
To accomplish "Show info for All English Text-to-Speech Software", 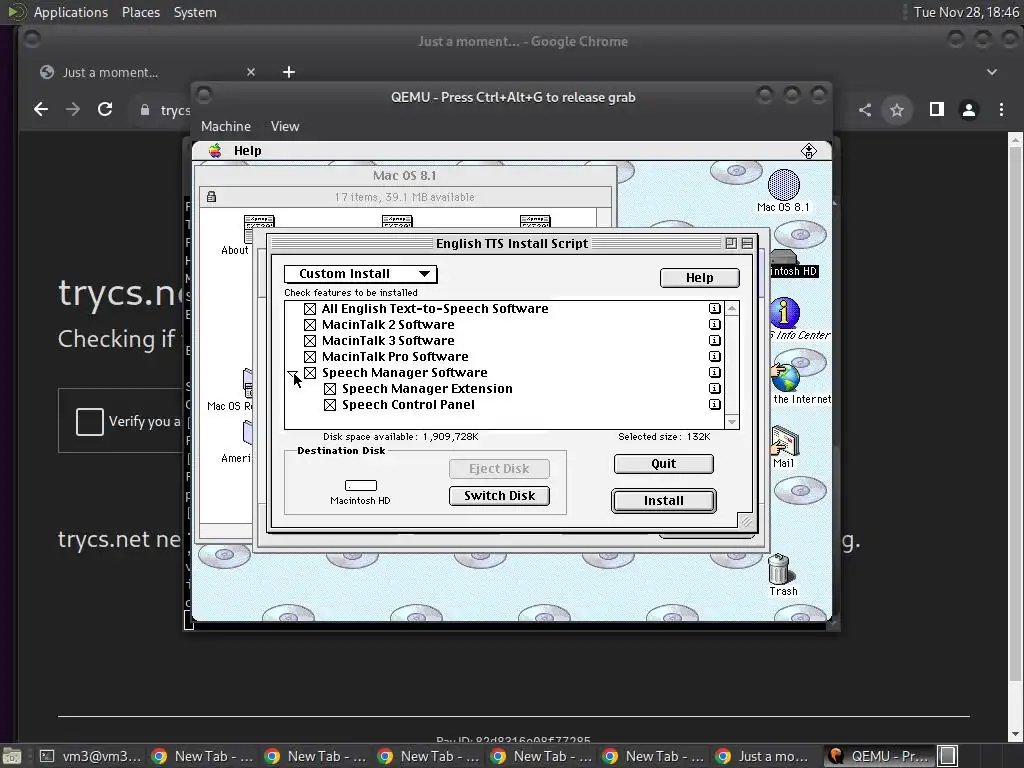I will click(x=714, y=308).
